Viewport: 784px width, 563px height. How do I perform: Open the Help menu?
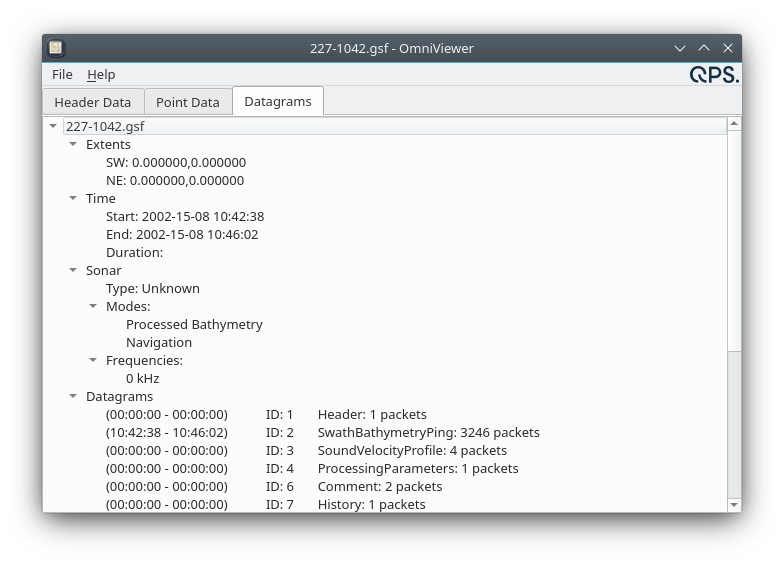pos(101,75)
